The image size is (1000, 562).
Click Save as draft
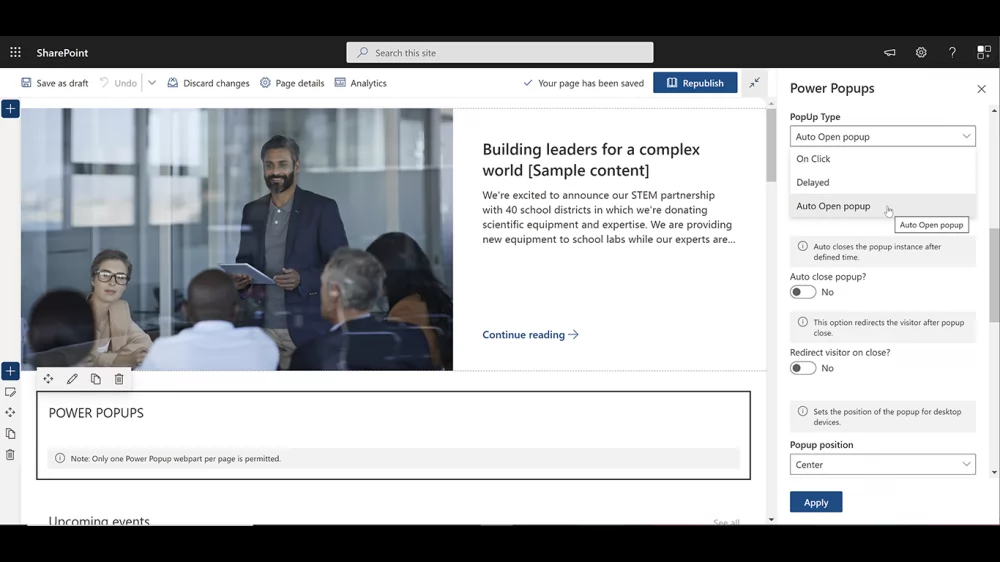tap(55, 83)
